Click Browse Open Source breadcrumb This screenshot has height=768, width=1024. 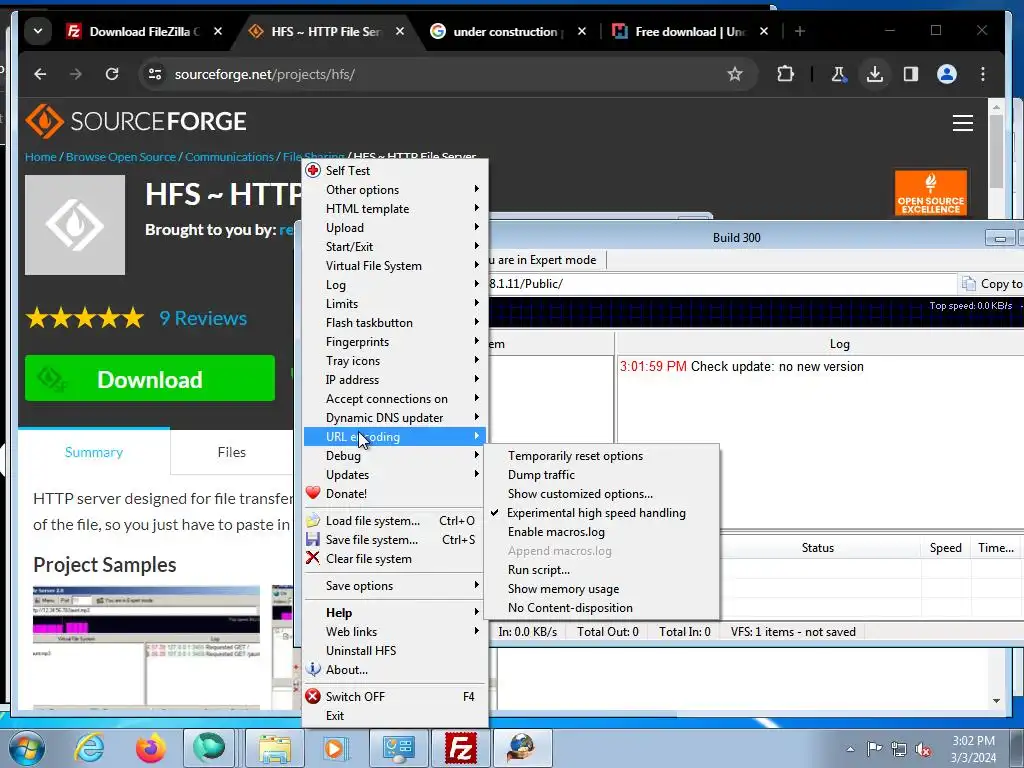click(x=121, y=157)
